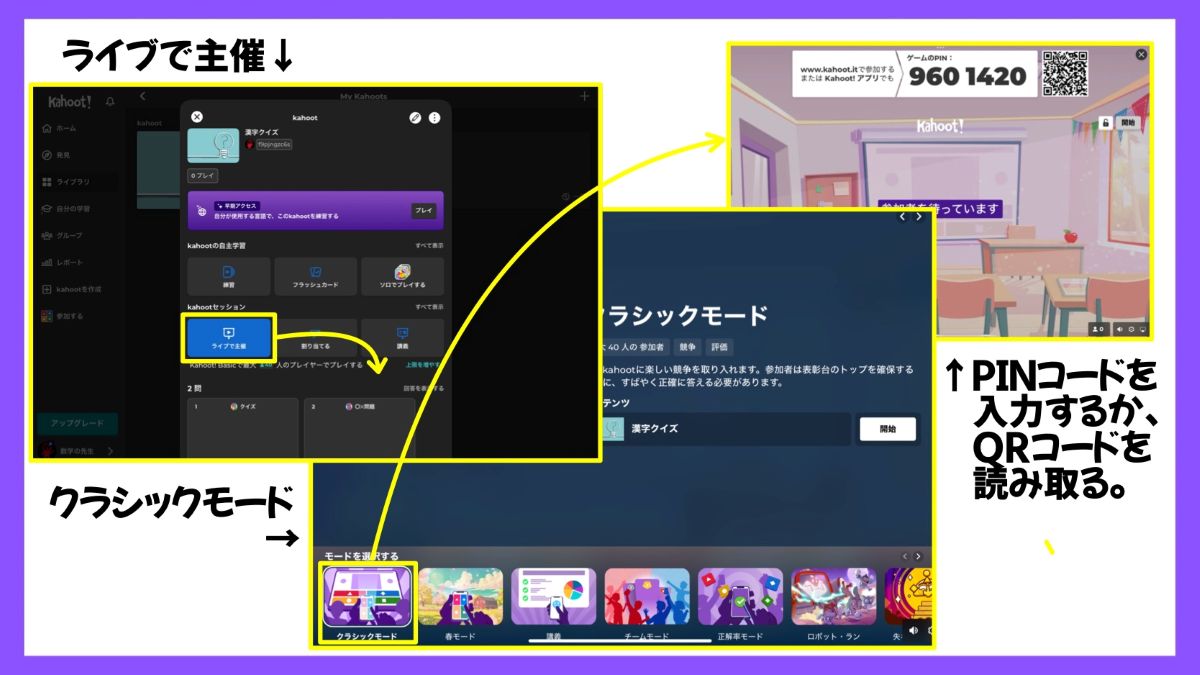This screenshot has width=1200, height=675.
Task: Open 発見 discover in sidebar
Action: point(56,155)
